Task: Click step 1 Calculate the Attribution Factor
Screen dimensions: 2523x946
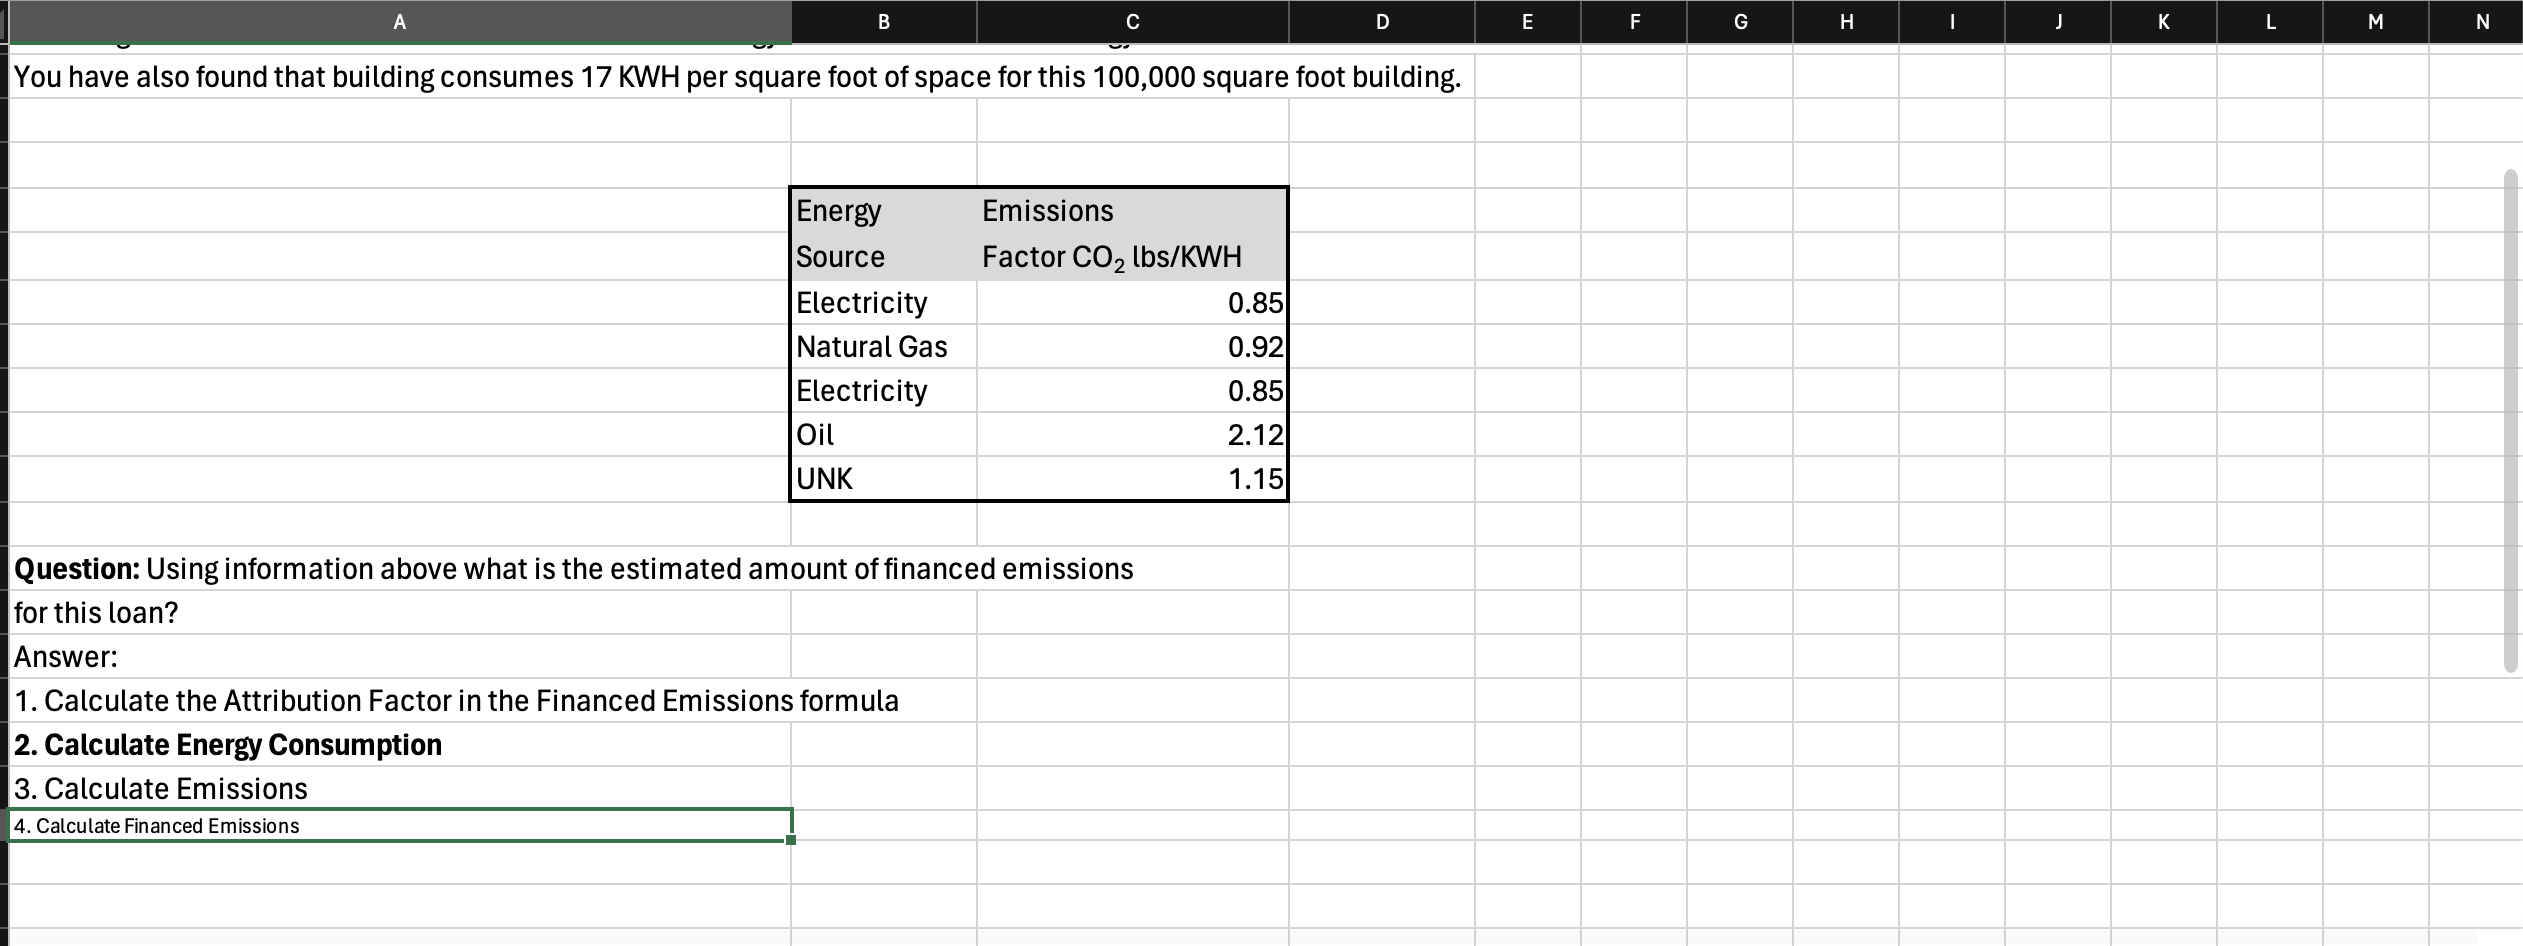Action: [400, 700]
